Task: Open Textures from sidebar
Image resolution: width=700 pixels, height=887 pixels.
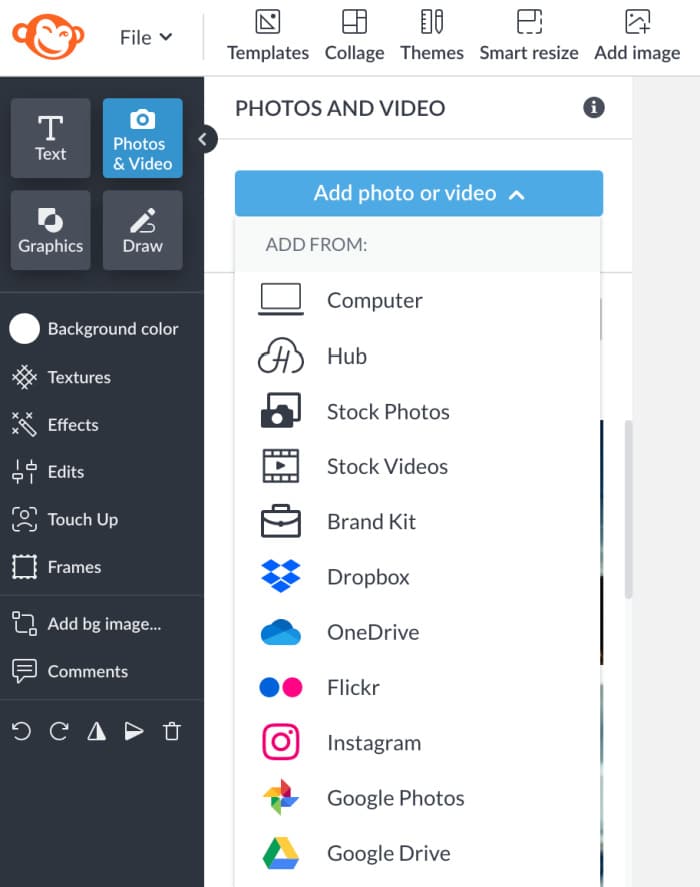Action: [62, 377]
